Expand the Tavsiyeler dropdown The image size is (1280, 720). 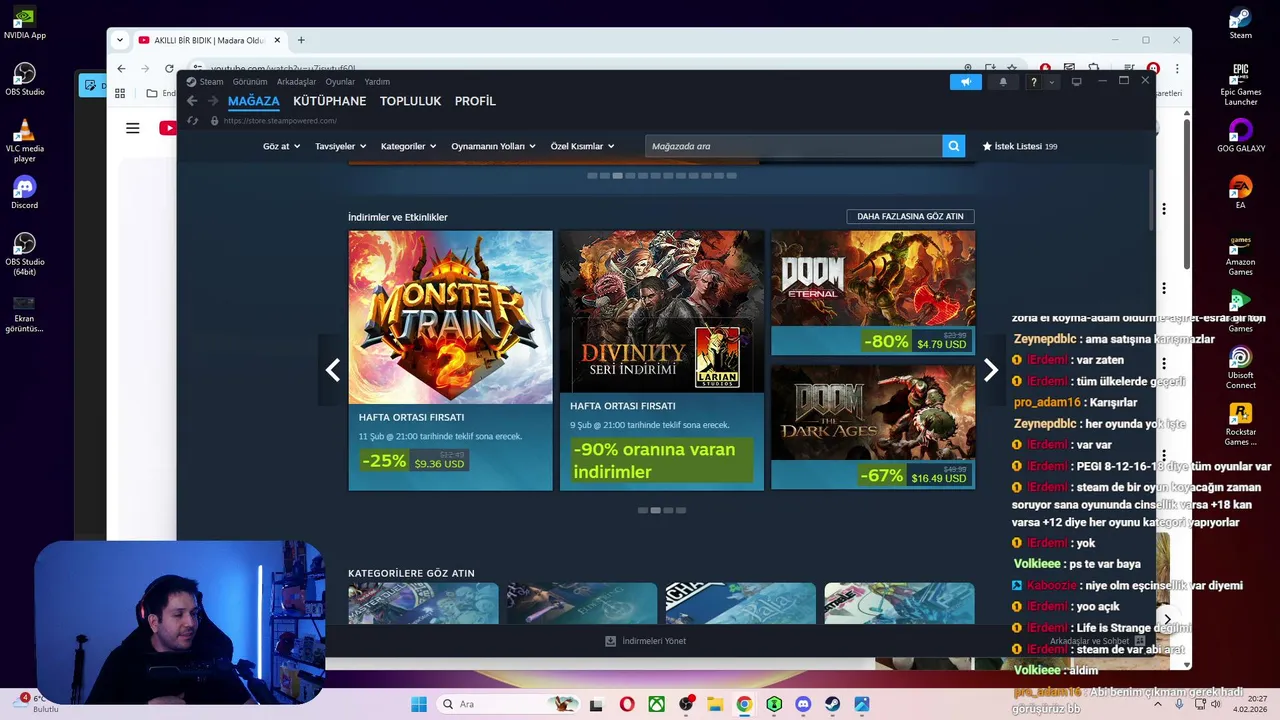point(340,146)
